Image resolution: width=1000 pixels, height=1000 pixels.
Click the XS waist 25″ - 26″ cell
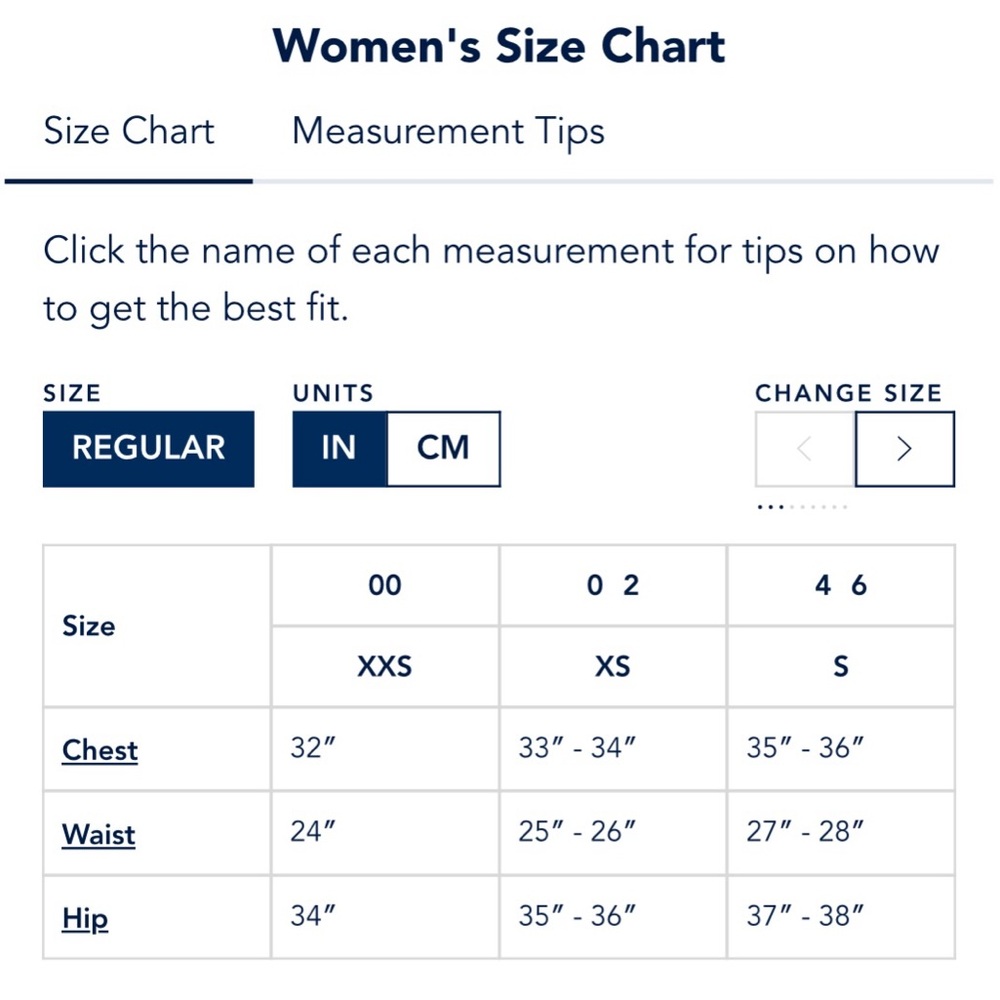[x=577, y=832]
